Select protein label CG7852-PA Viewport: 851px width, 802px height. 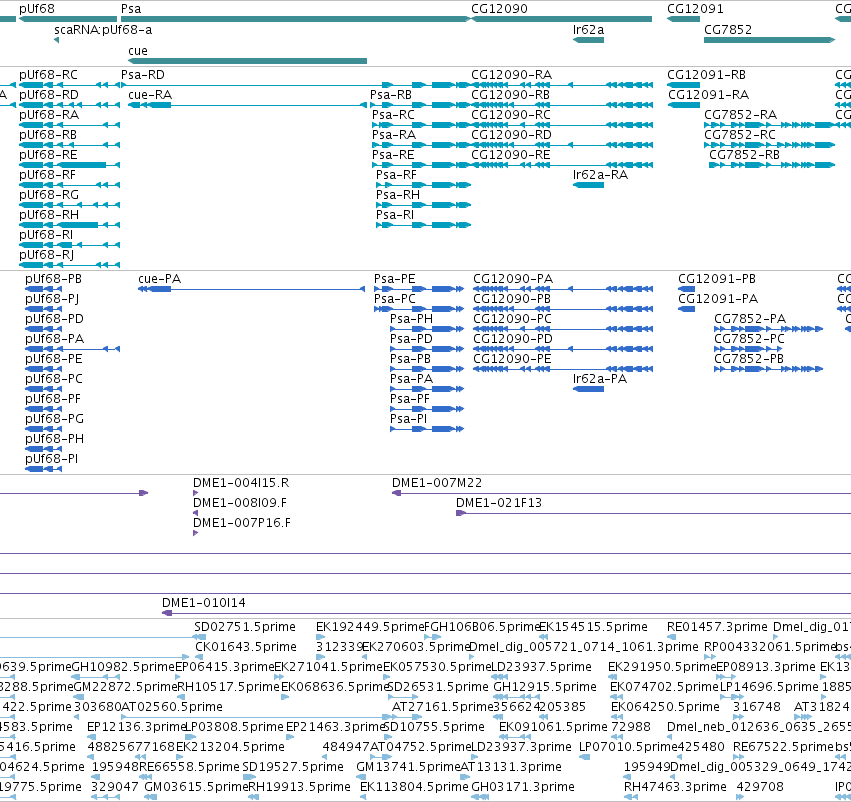[x=750, y=319]
